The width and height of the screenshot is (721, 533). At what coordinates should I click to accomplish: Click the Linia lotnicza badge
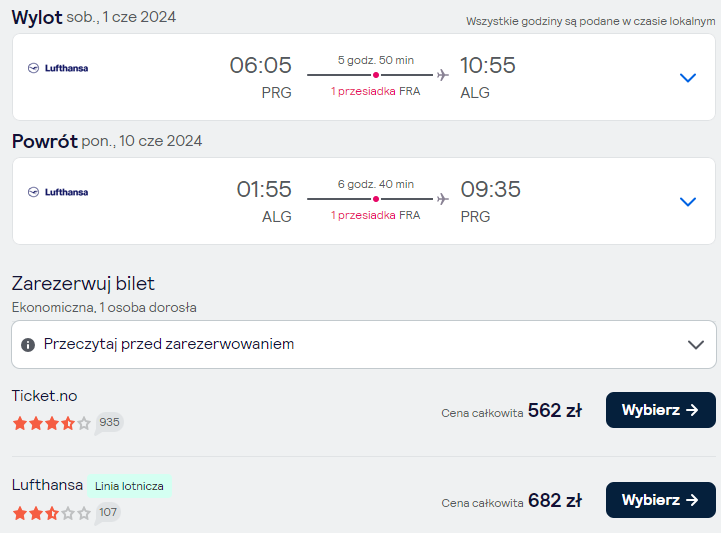click(129, 486)
